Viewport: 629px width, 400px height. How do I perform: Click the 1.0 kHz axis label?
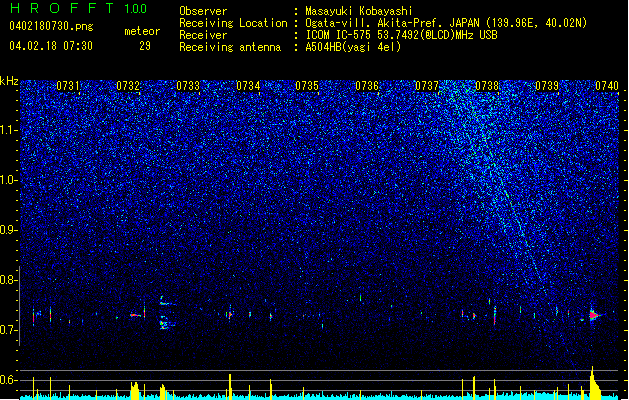pyautogui.click(x=9, y=180)
